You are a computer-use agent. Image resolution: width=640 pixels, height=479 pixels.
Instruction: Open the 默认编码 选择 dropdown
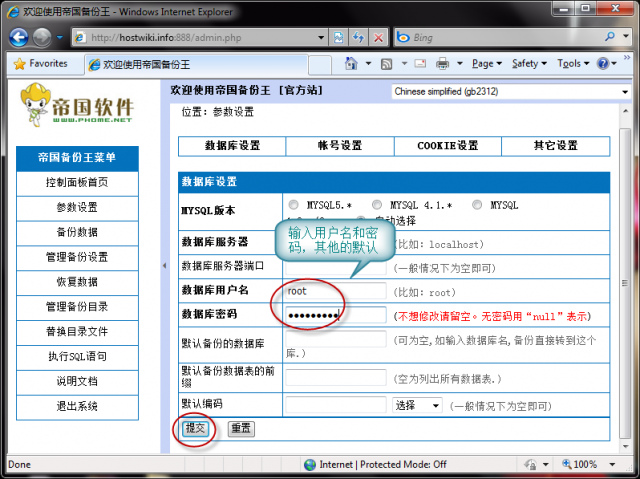pos(417,405)
